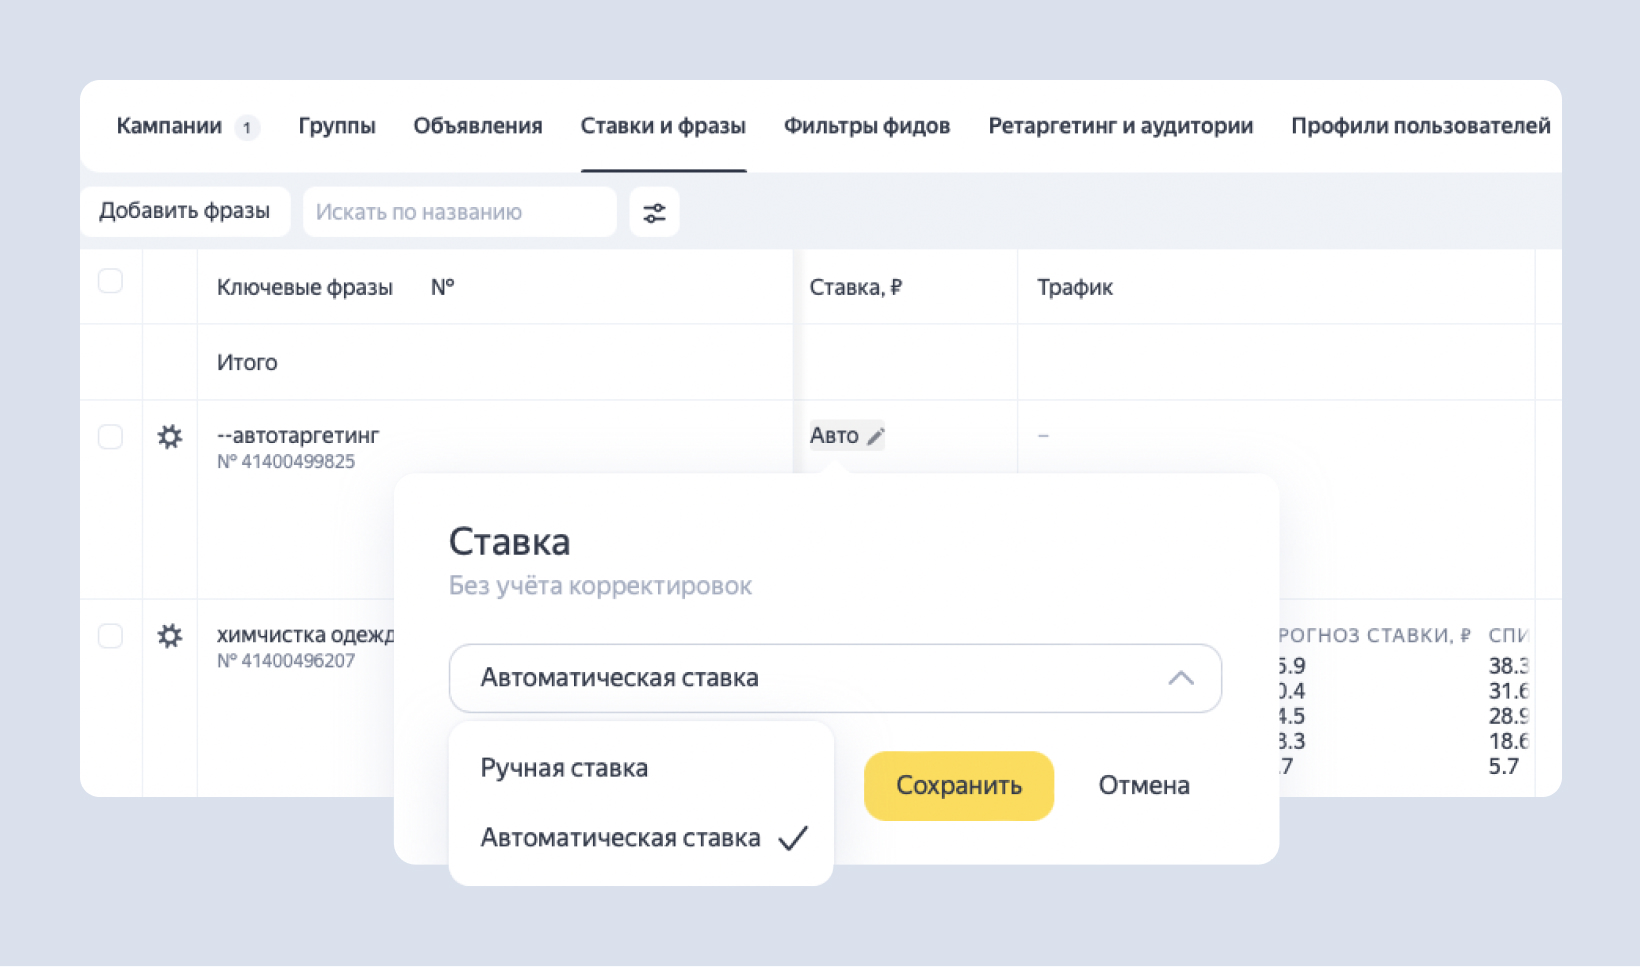Open the Ретаргетинг и аудитории tab
The image size is (1640, 967).
tap(1120, 126)
